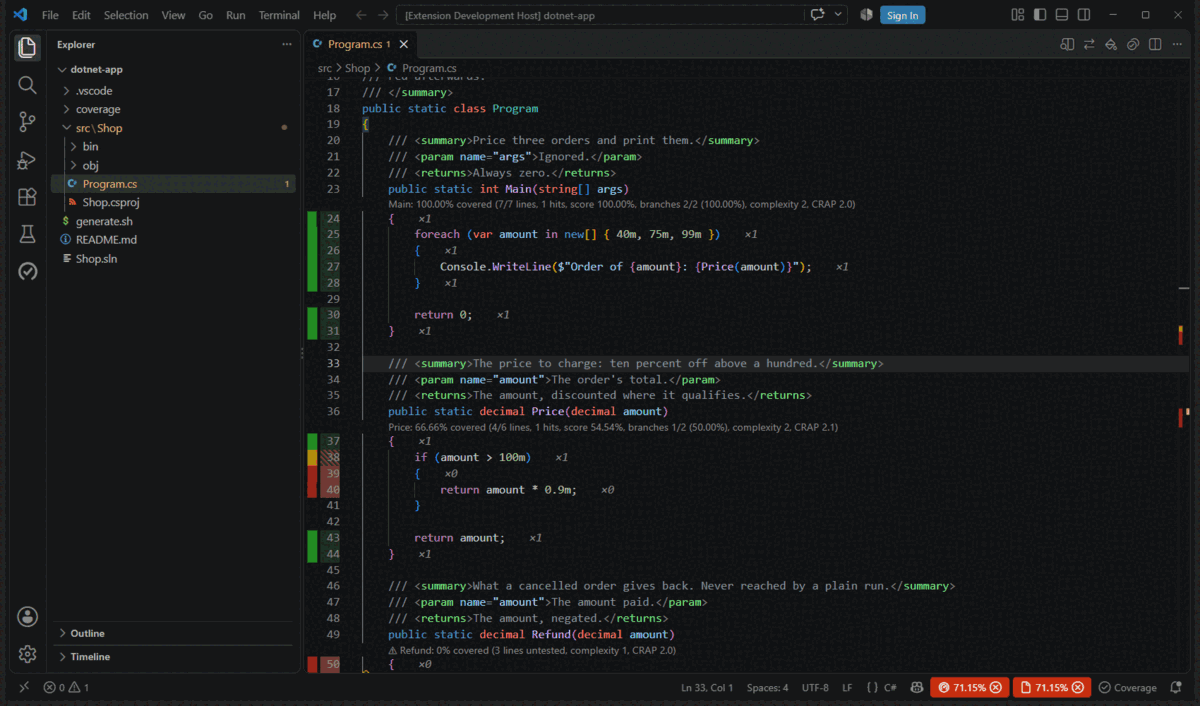Toggle Coverage in the status bar
Screen dimensions: 1200x706
[x=1128, y=688]
